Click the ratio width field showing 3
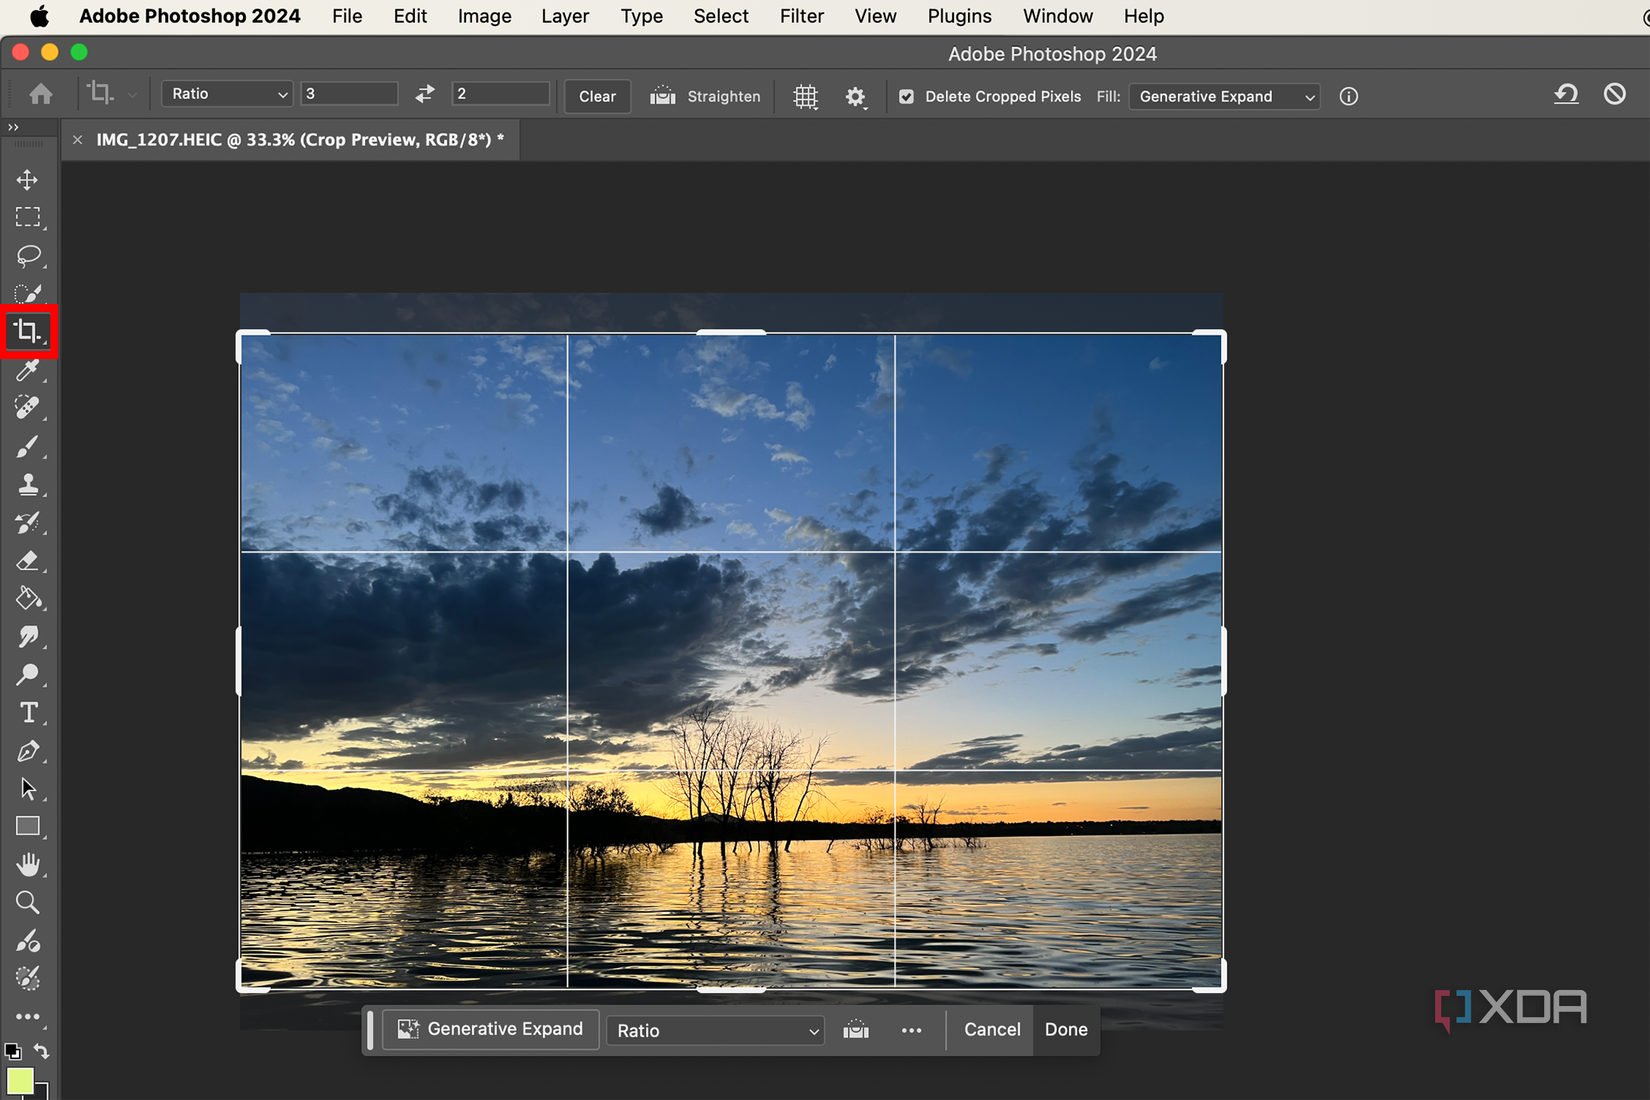The width and height of the screenshot is (1650, 1100). point(349,94)
